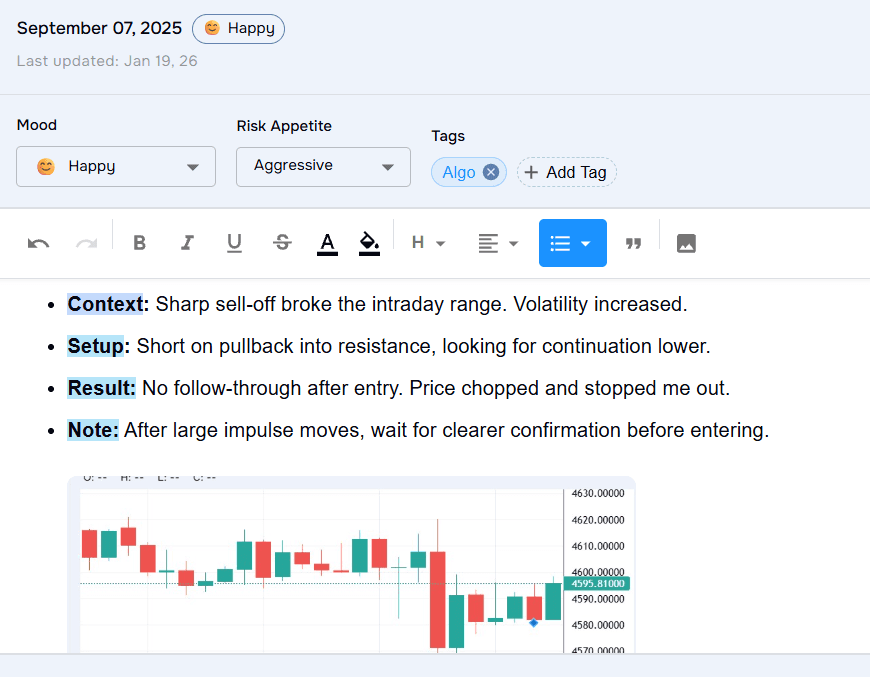Turn off the active bulleted list
This screenshot has height=677, width=870.
coord(562,243)
